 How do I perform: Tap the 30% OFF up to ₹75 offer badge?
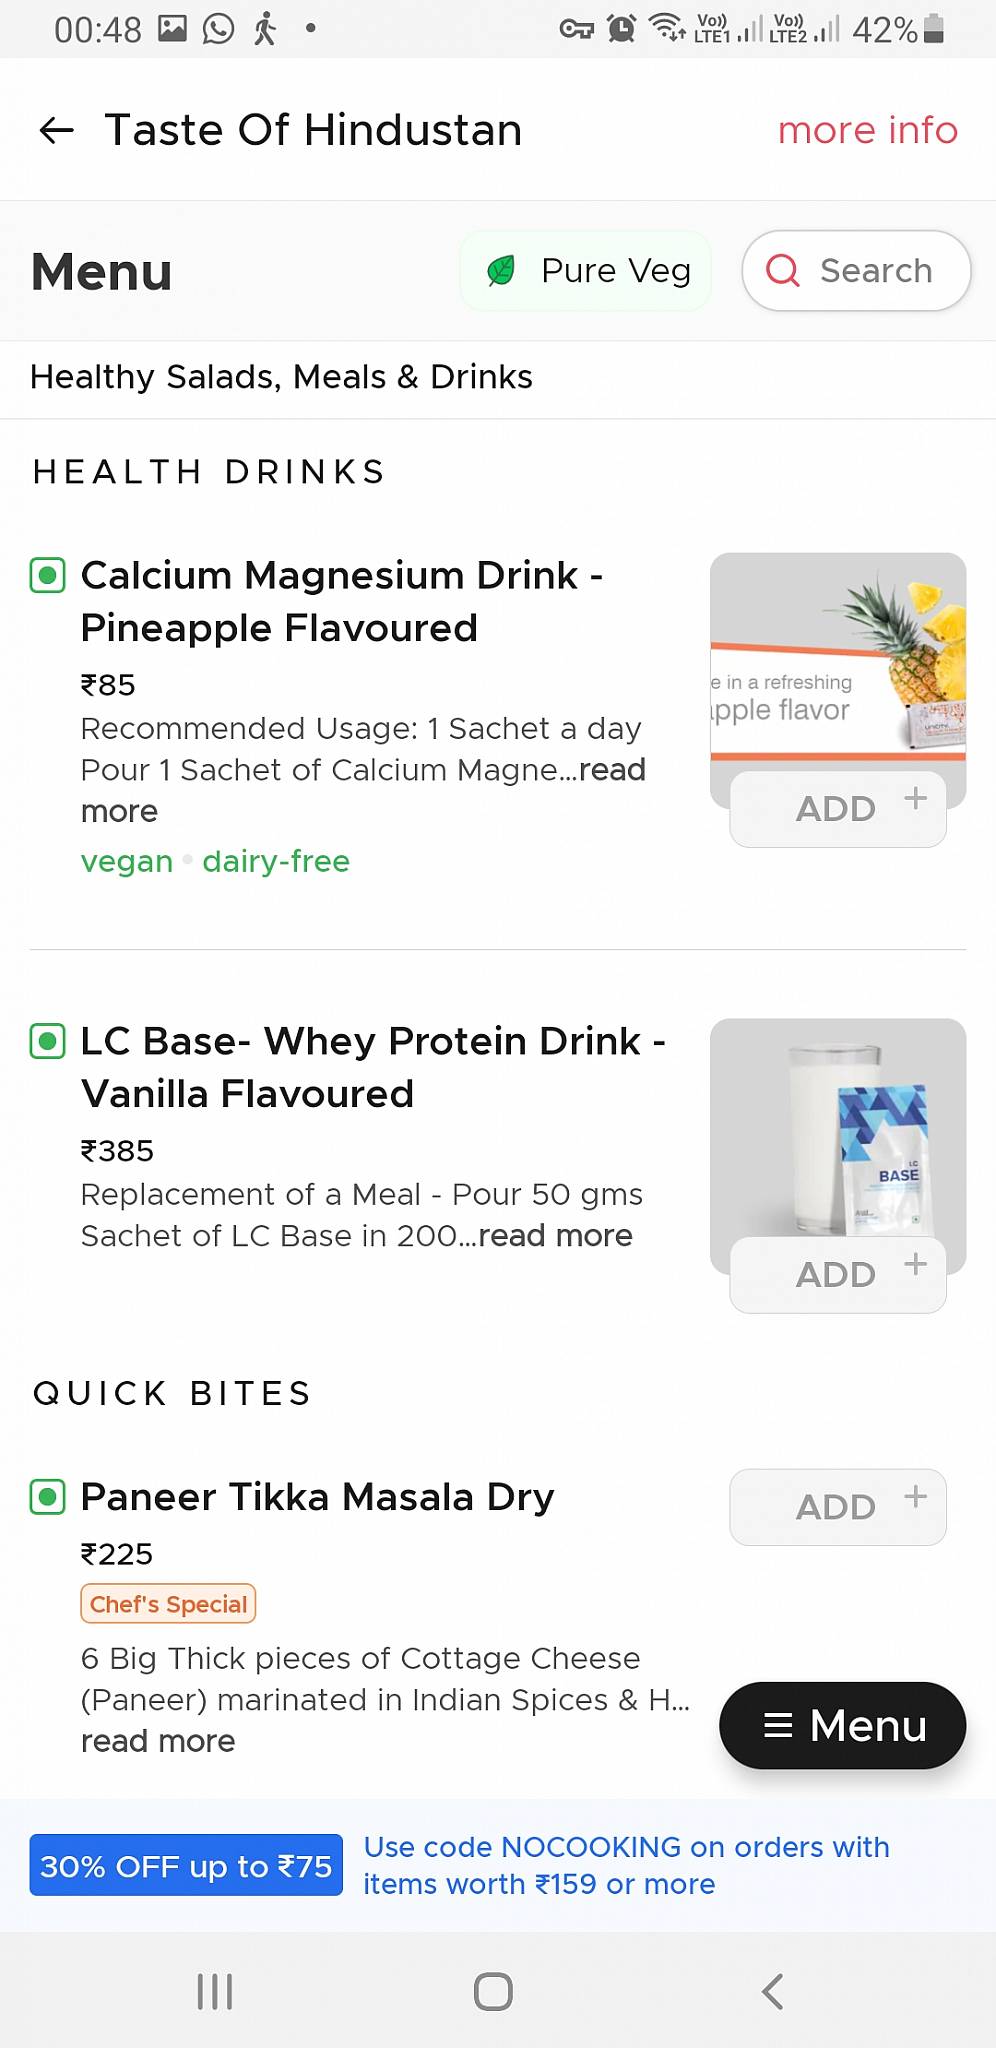click(186, 1865)
